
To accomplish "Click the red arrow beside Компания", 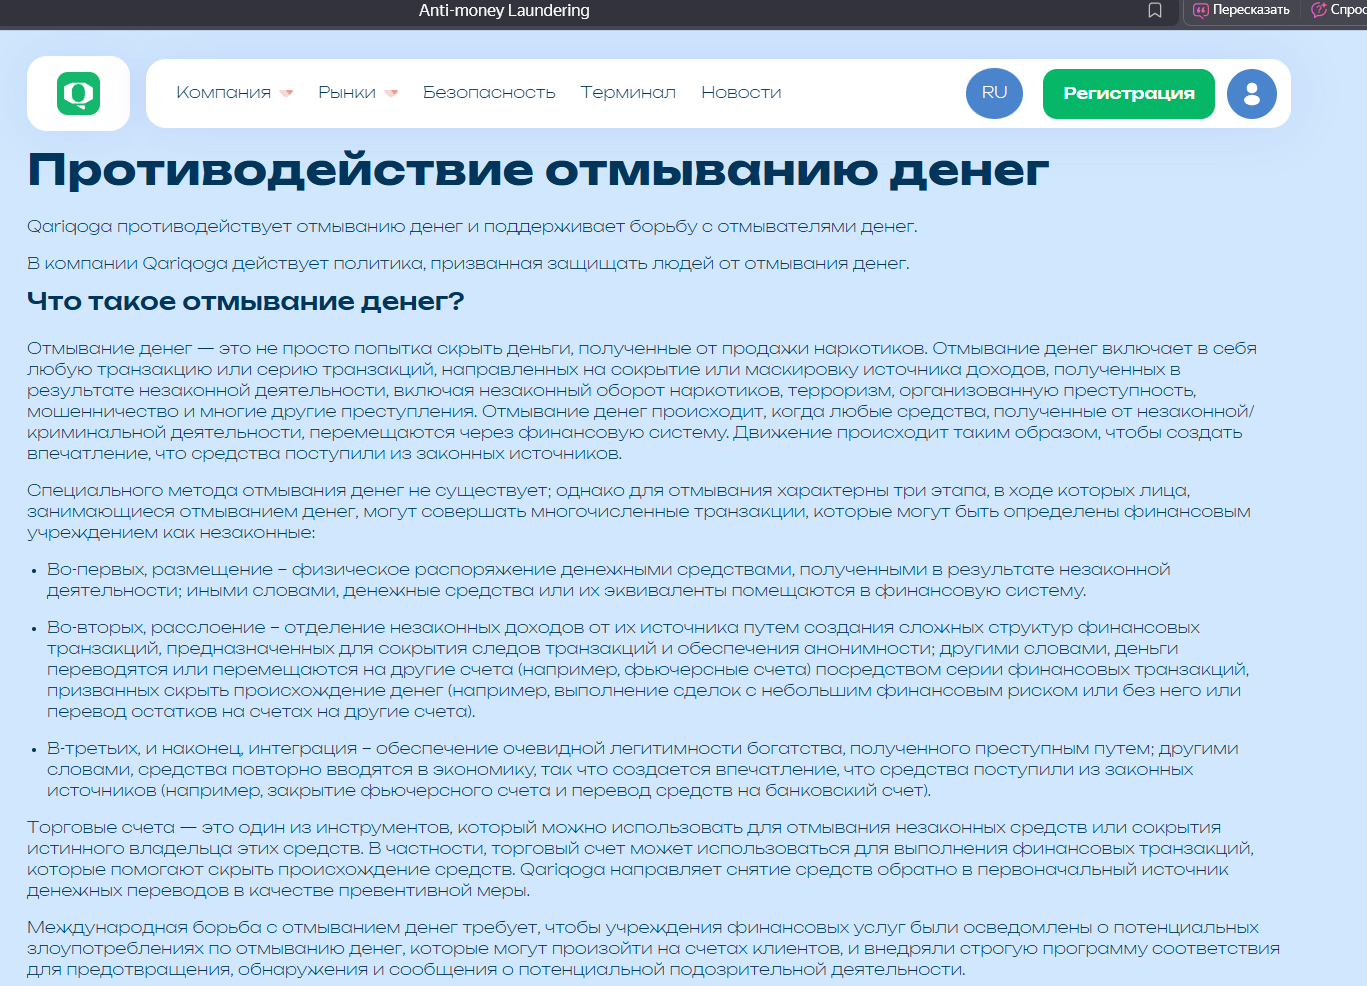I will tap(286, 93).
